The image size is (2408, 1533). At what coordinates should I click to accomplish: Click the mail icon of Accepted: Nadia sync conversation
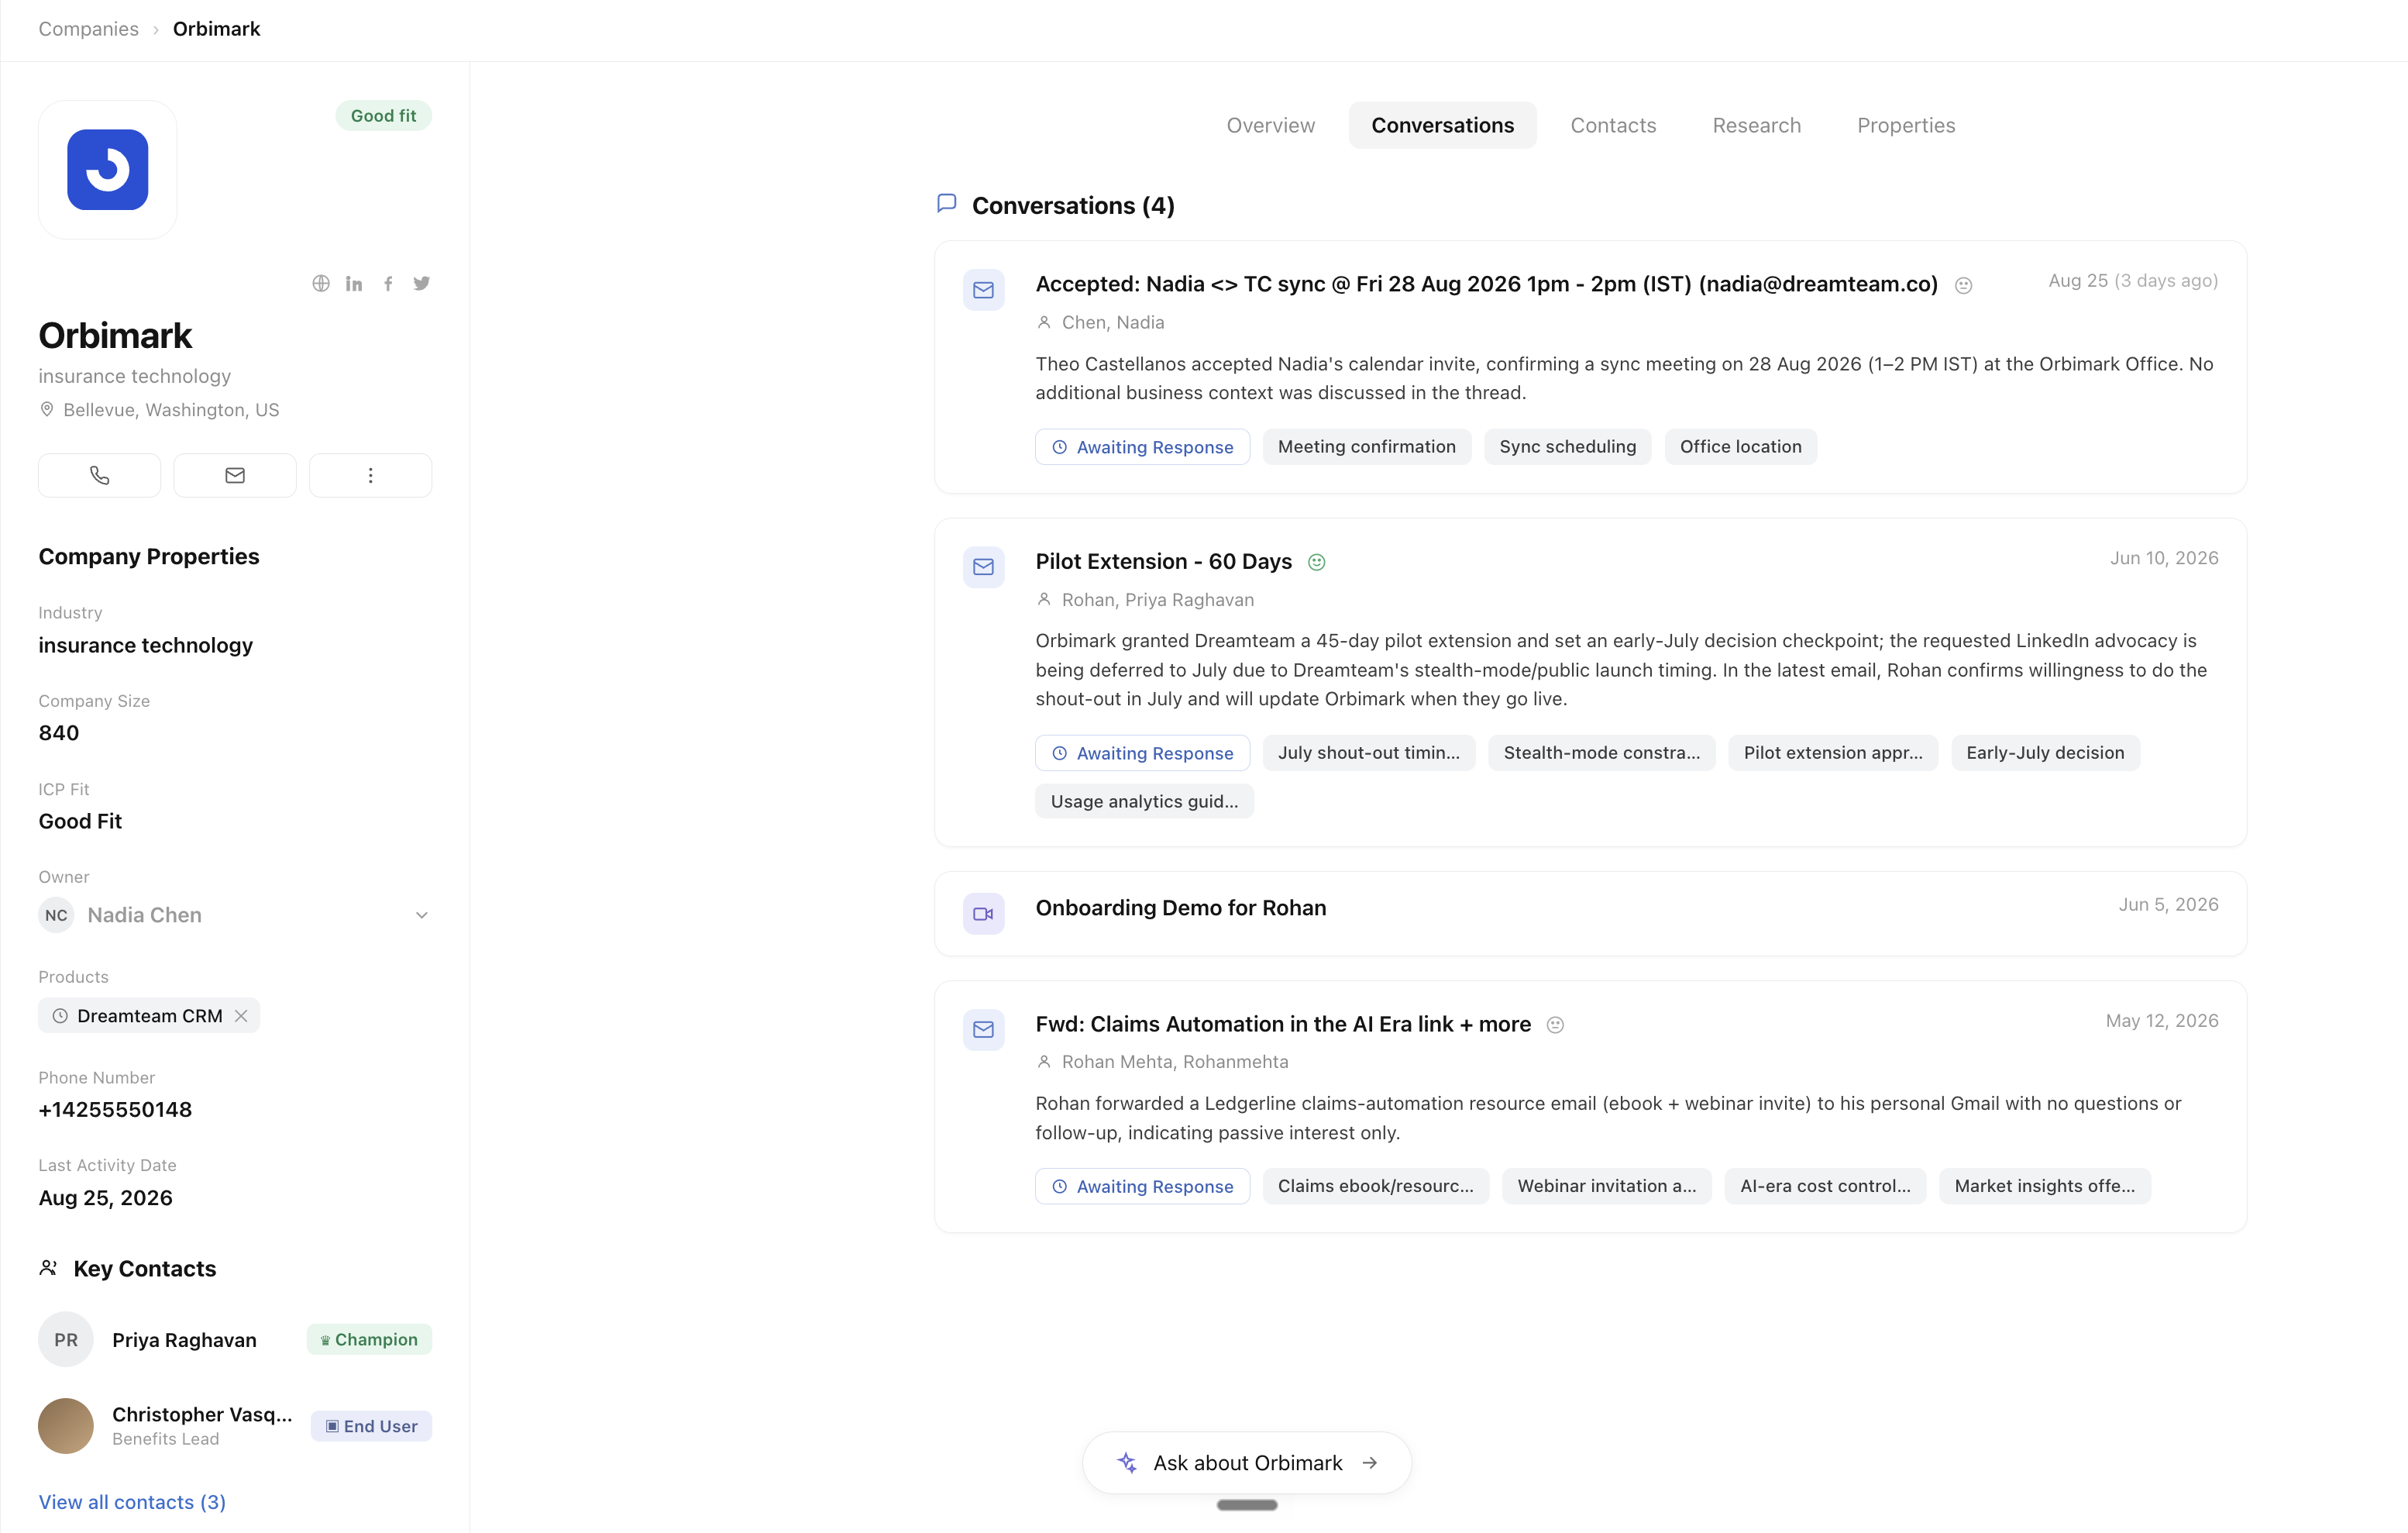[983, 290]
